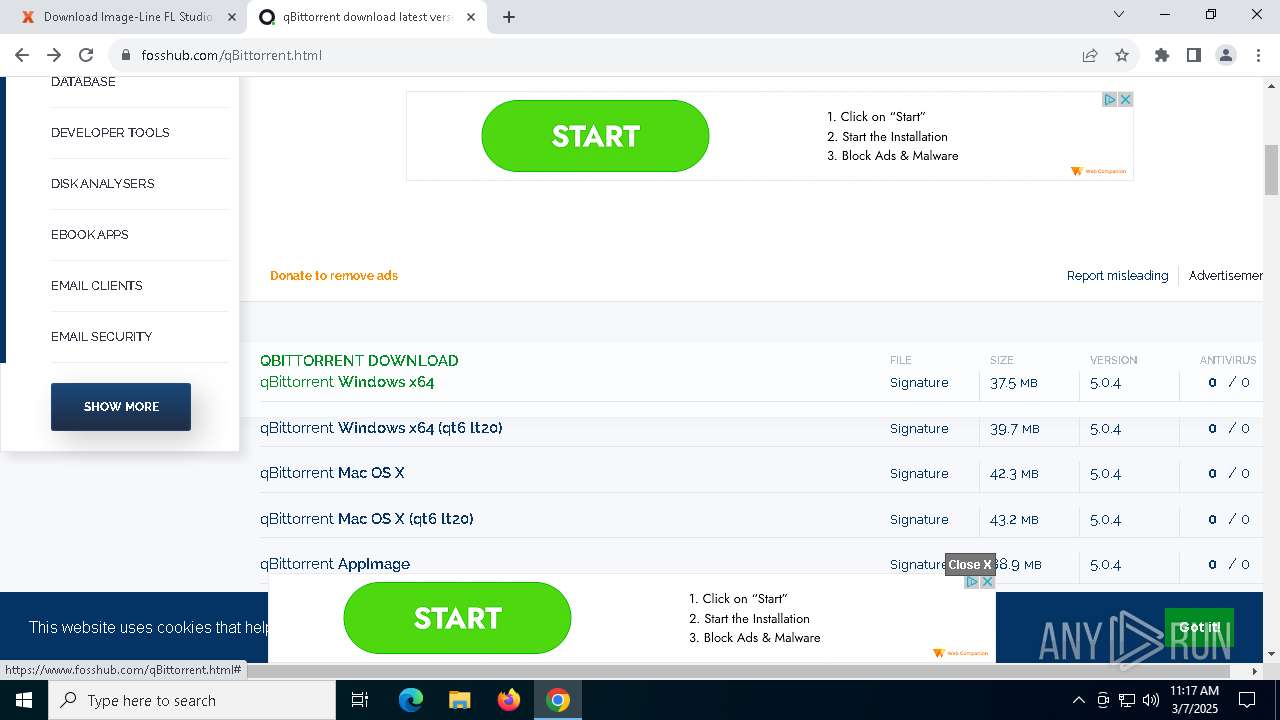Viewport: 1280px width, 720px height.
Task: Open the Windows Start menu
Action: (24, 700)
